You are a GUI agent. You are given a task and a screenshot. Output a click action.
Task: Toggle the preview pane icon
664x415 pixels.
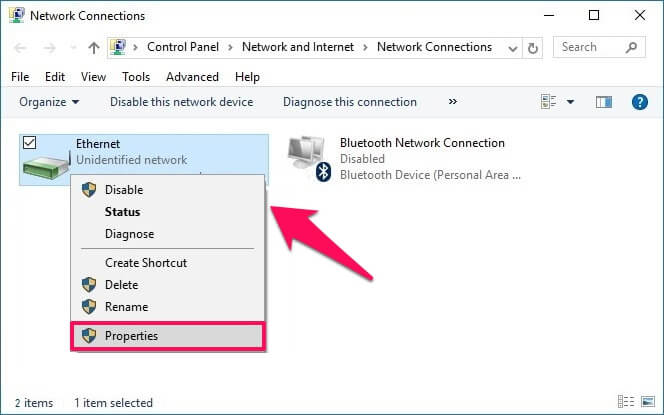(x=603, y=102)
